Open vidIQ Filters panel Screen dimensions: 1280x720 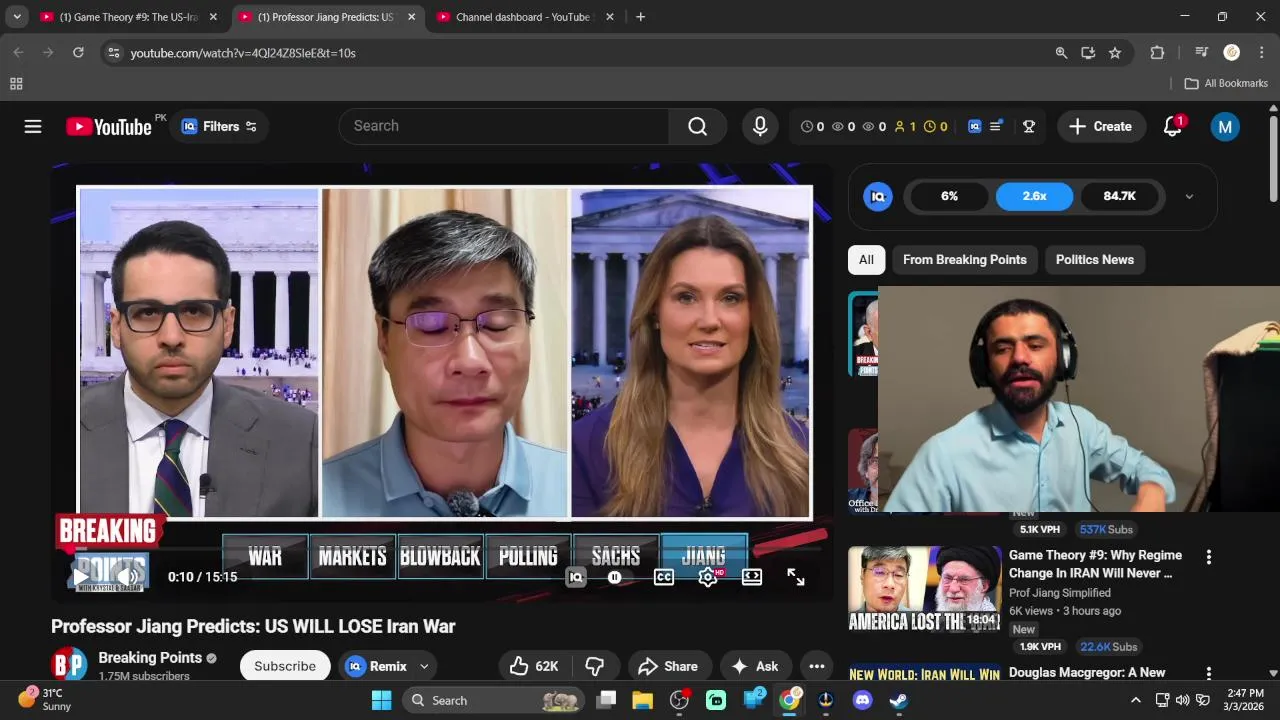click(x=219, y=126)
